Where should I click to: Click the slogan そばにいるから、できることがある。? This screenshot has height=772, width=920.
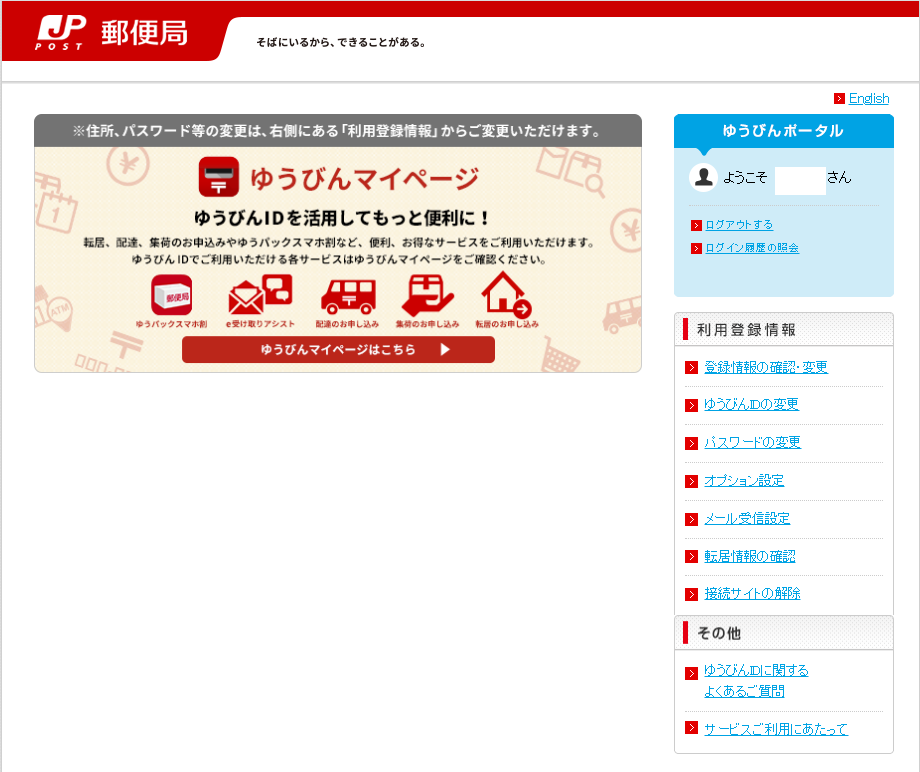point(341,42)
